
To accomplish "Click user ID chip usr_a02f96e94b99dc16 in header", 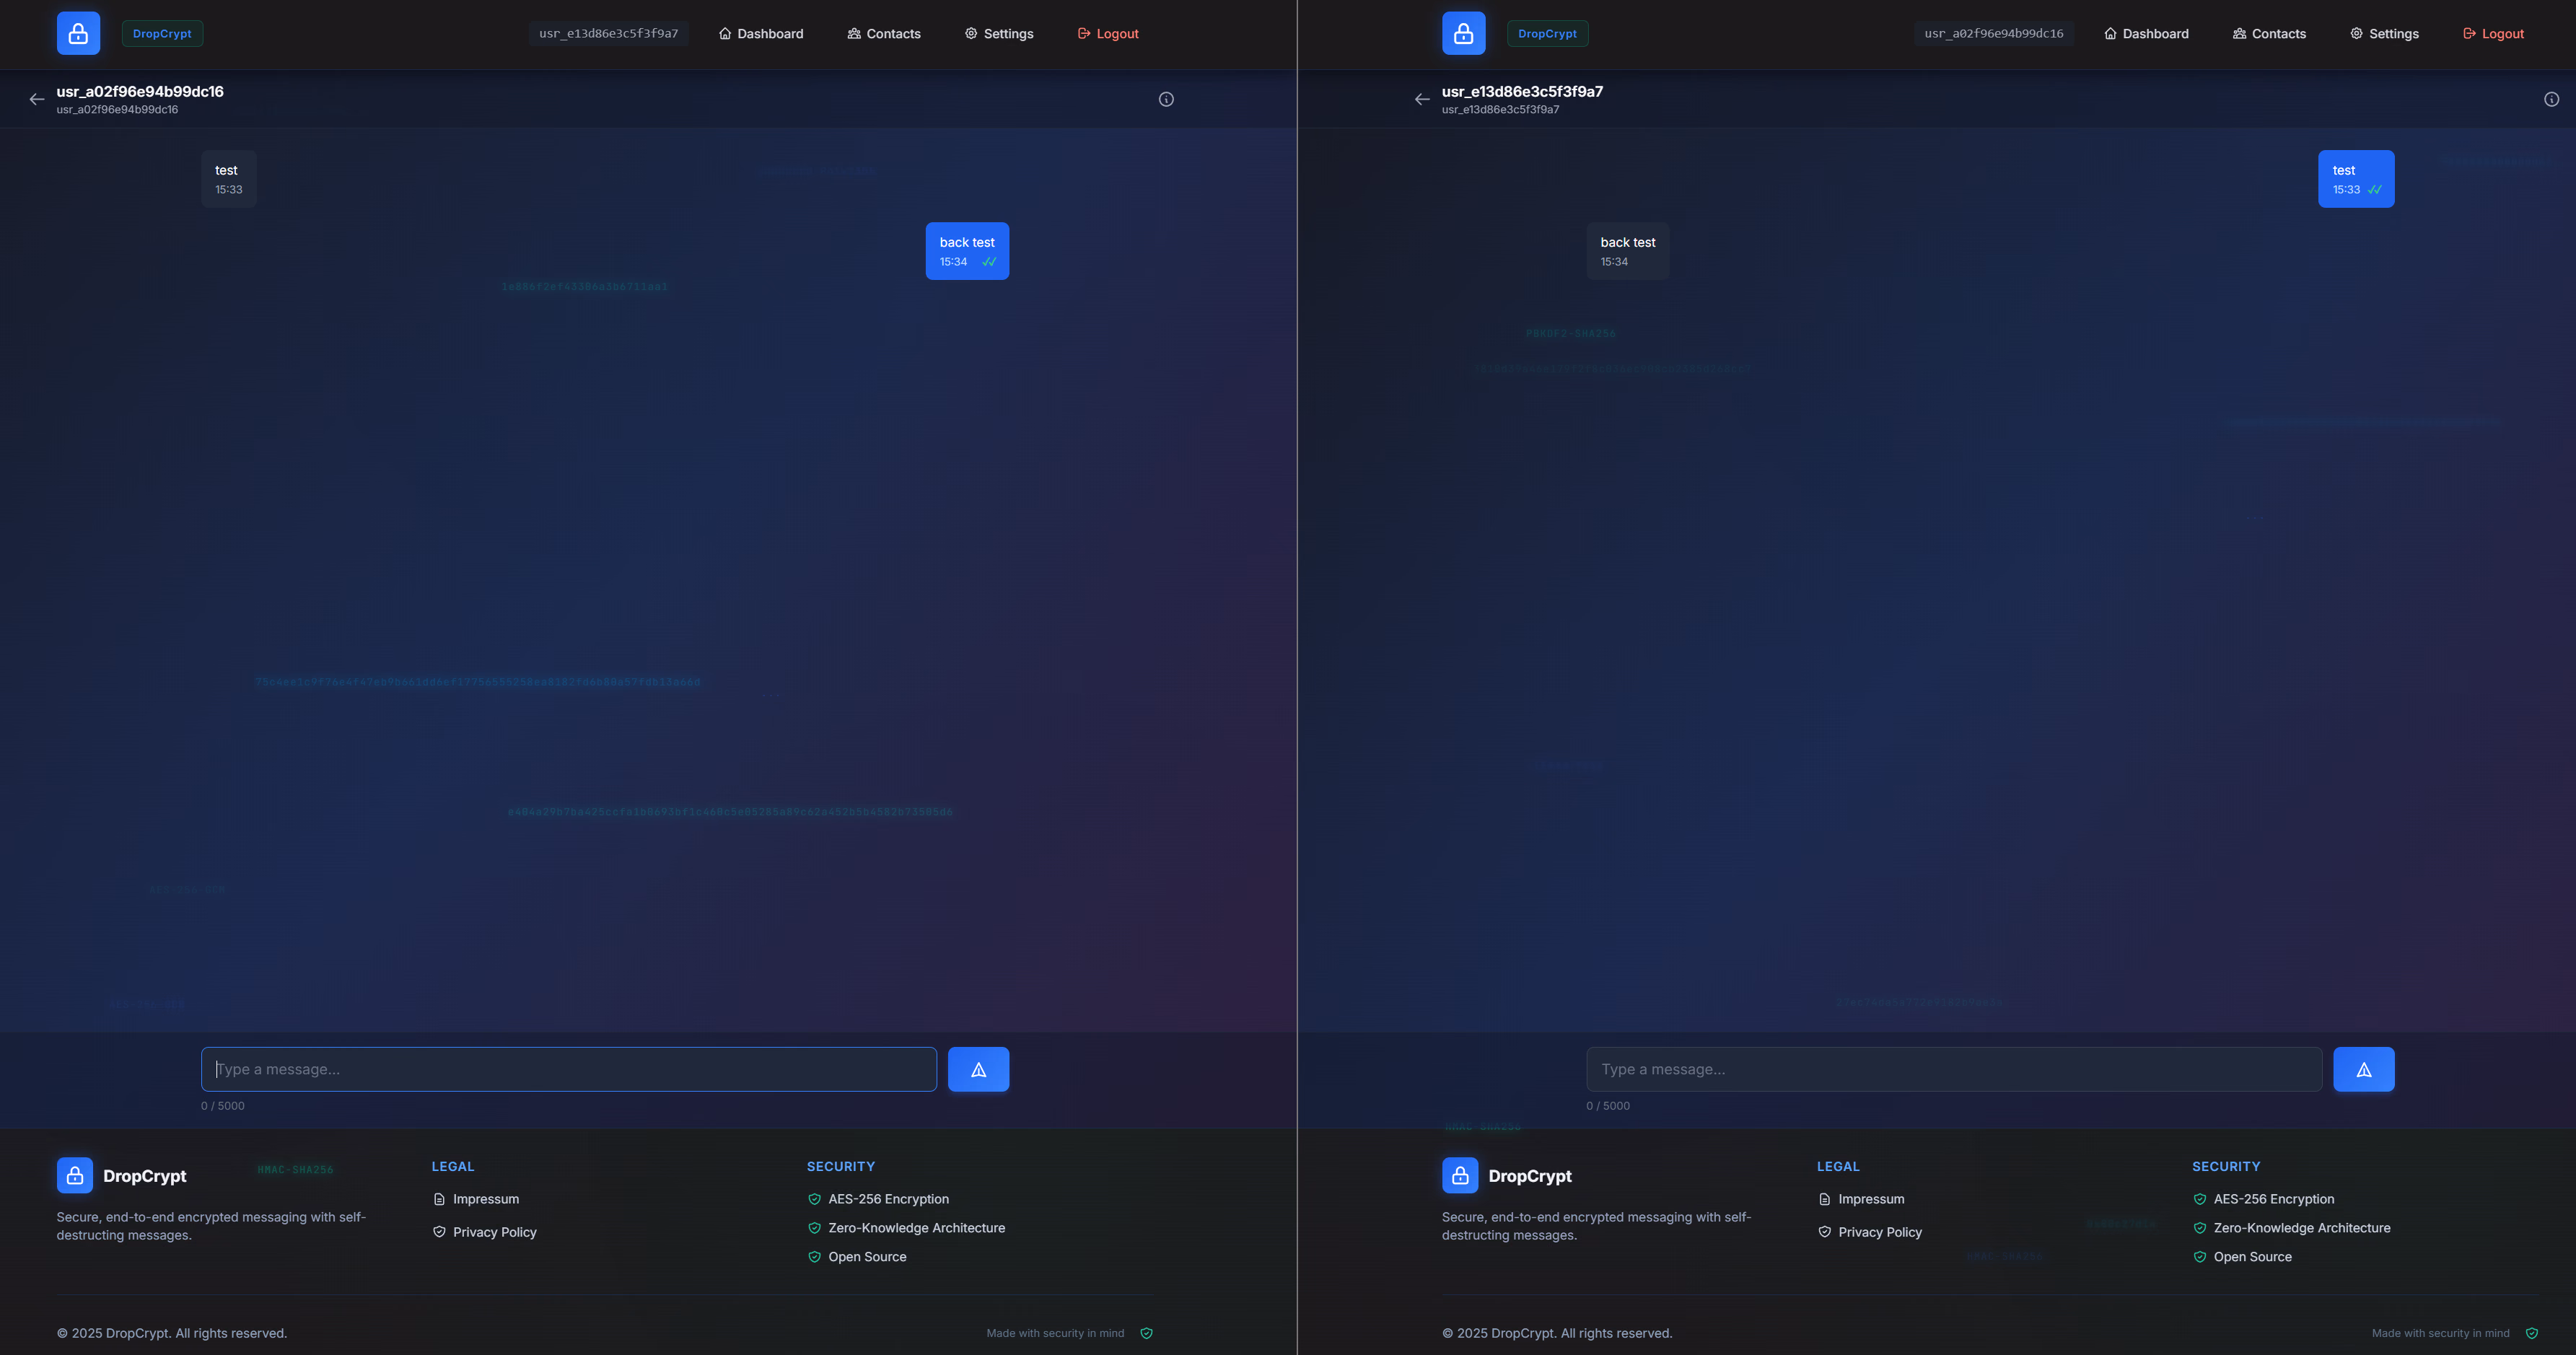I will 1993,33.
